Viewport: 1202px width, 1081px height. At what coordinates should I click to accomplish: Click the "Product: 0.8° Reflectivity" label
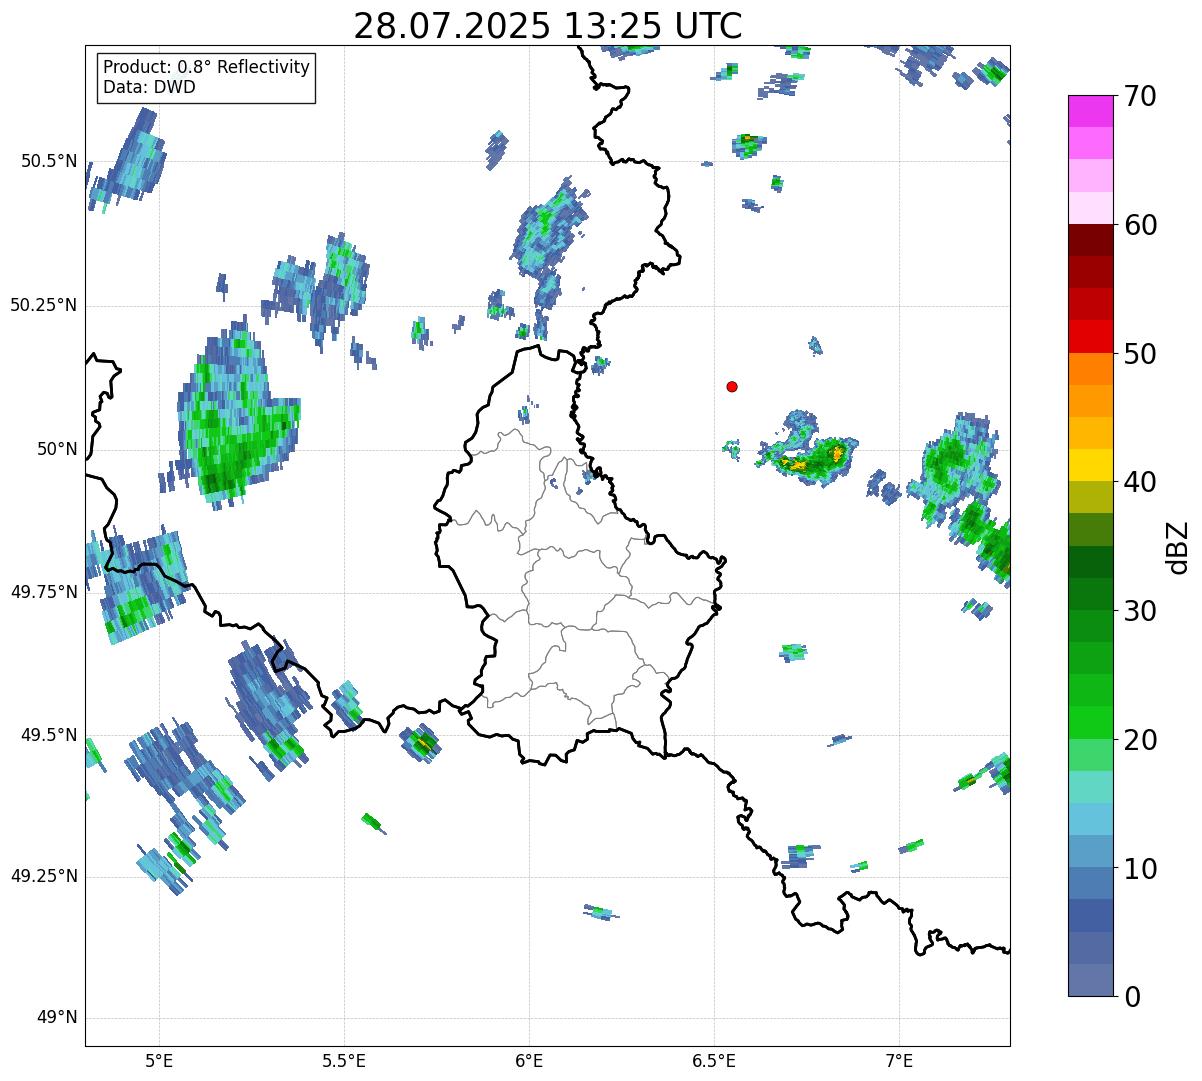[x=207, y=67]
